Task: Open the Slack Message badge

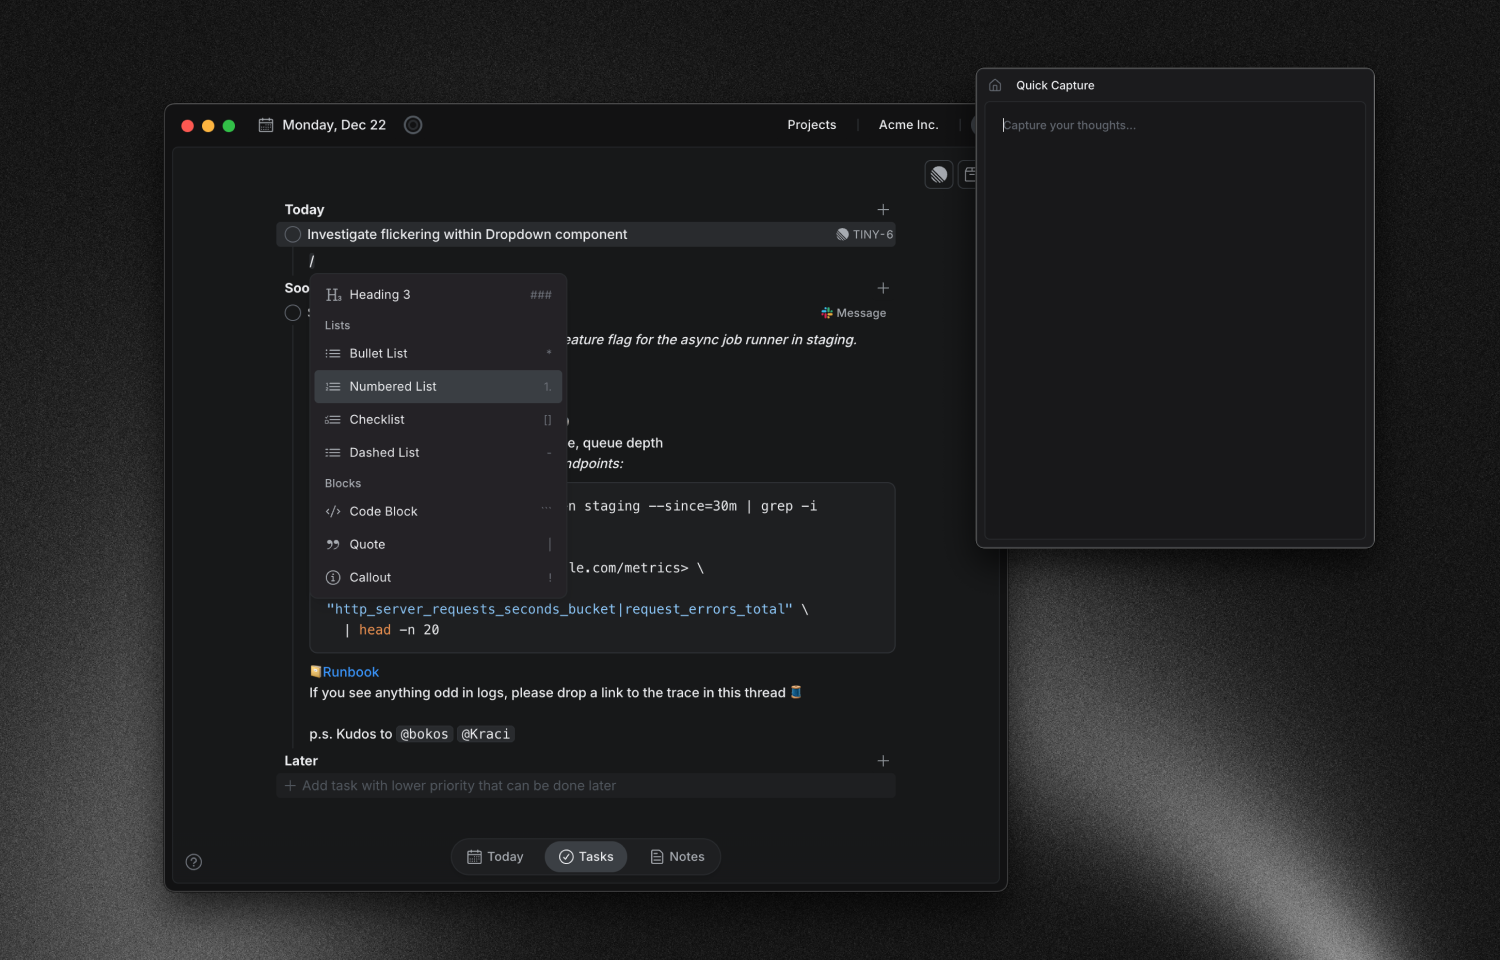Action: [854, 313]
